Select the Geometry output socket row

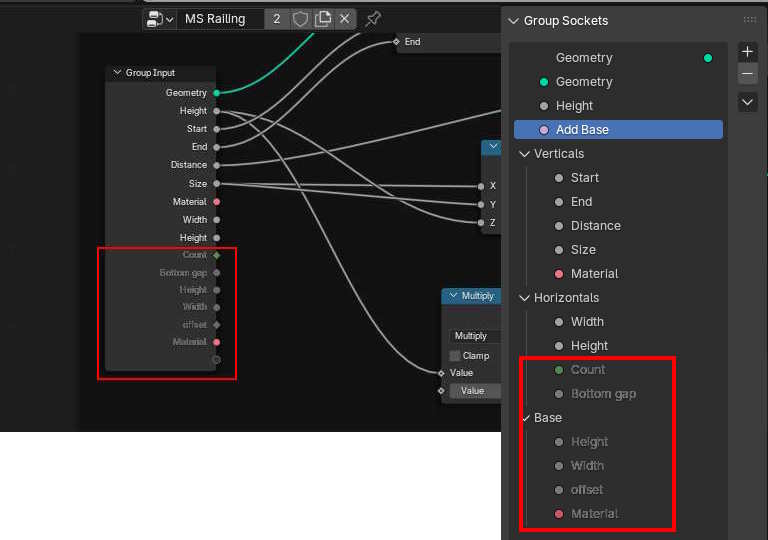(x=618, y=58)
